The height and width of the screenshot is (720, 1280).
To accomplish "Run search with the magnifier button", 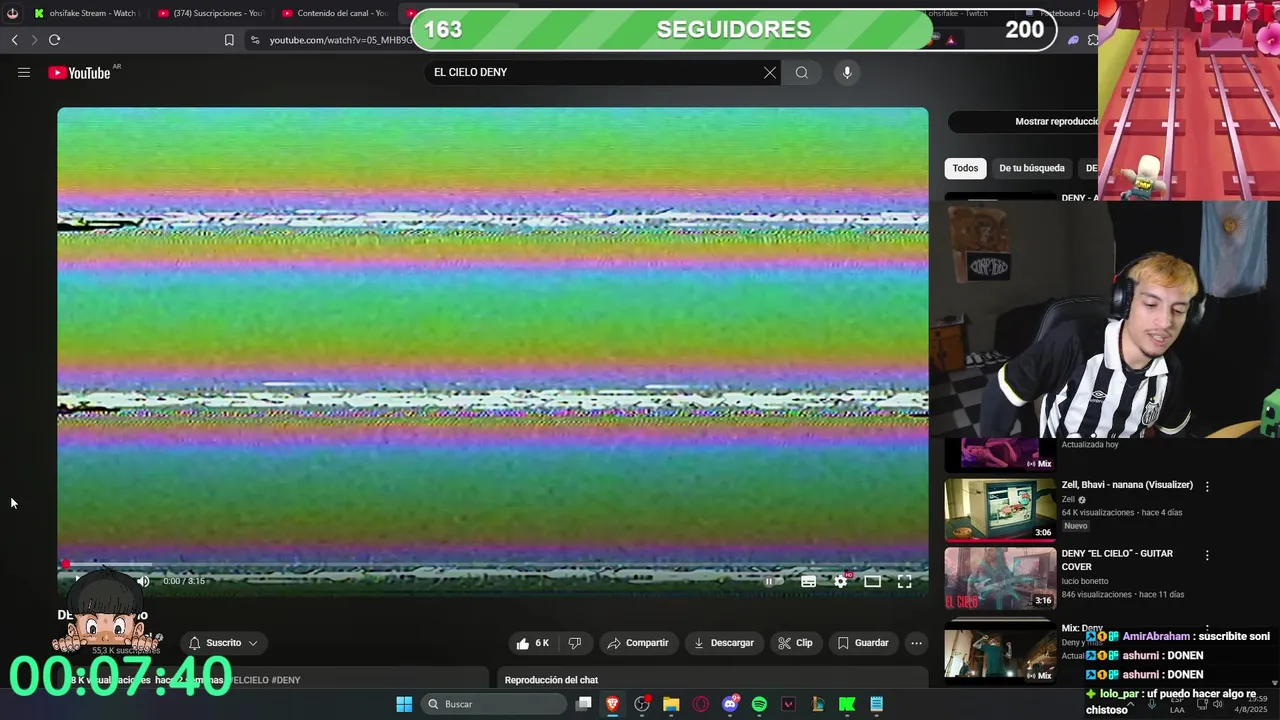I will (801, 72).
